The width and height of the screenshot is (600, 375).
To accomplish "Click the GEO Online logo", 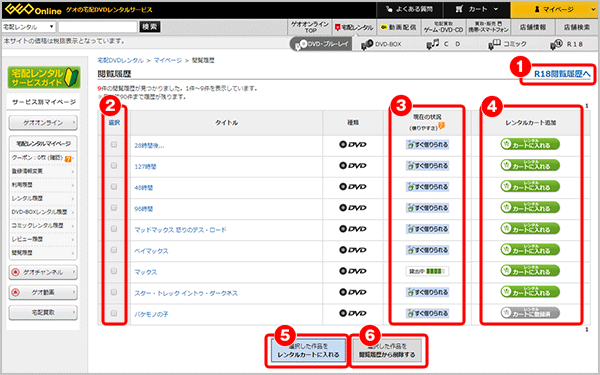I will [x=33, y=9].
